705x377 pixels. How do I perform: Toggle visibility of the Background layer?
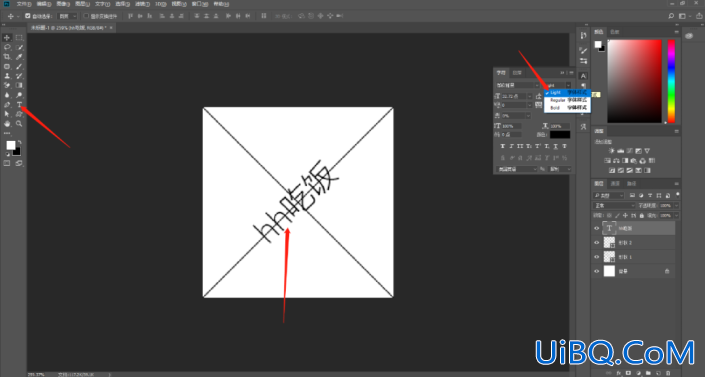pyautogui.click(x=597, y=271)
